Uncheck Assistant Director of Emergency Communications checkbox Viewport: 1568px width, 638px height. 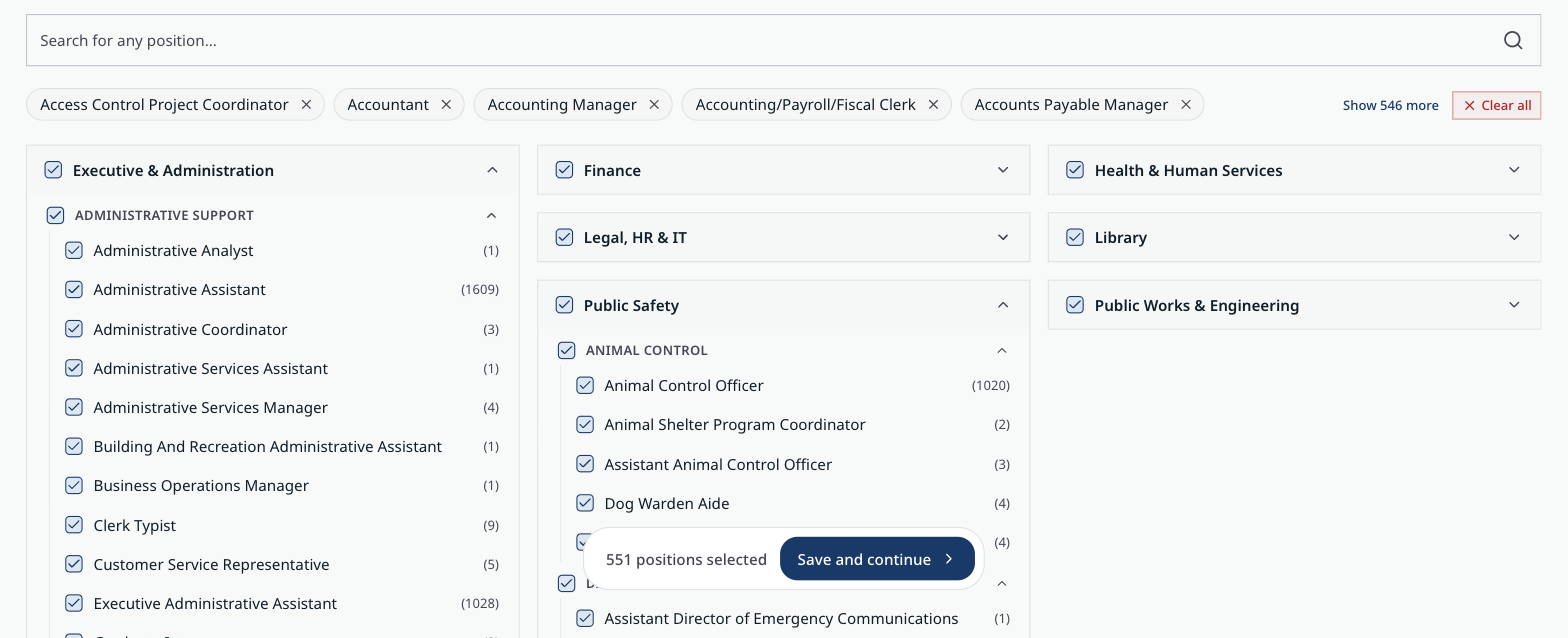[585, 618]
